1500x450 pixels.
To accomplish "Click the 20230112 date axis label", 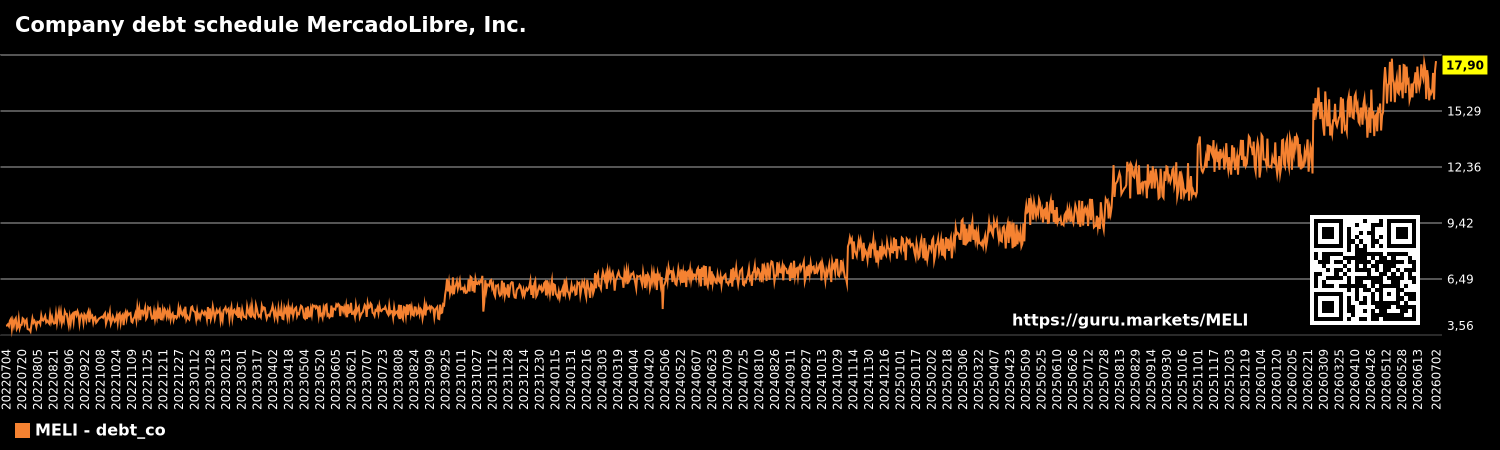I will pyautogui.click(x=195, y=378).
